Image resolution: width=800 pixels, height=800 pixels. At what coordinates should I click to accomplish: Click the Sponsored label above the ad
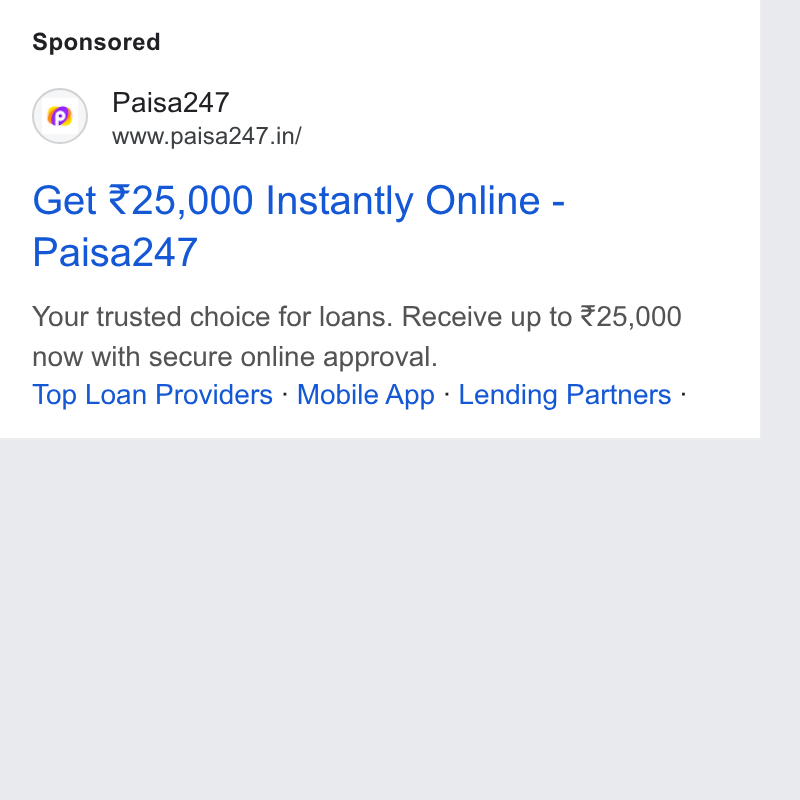pos(96,42)
